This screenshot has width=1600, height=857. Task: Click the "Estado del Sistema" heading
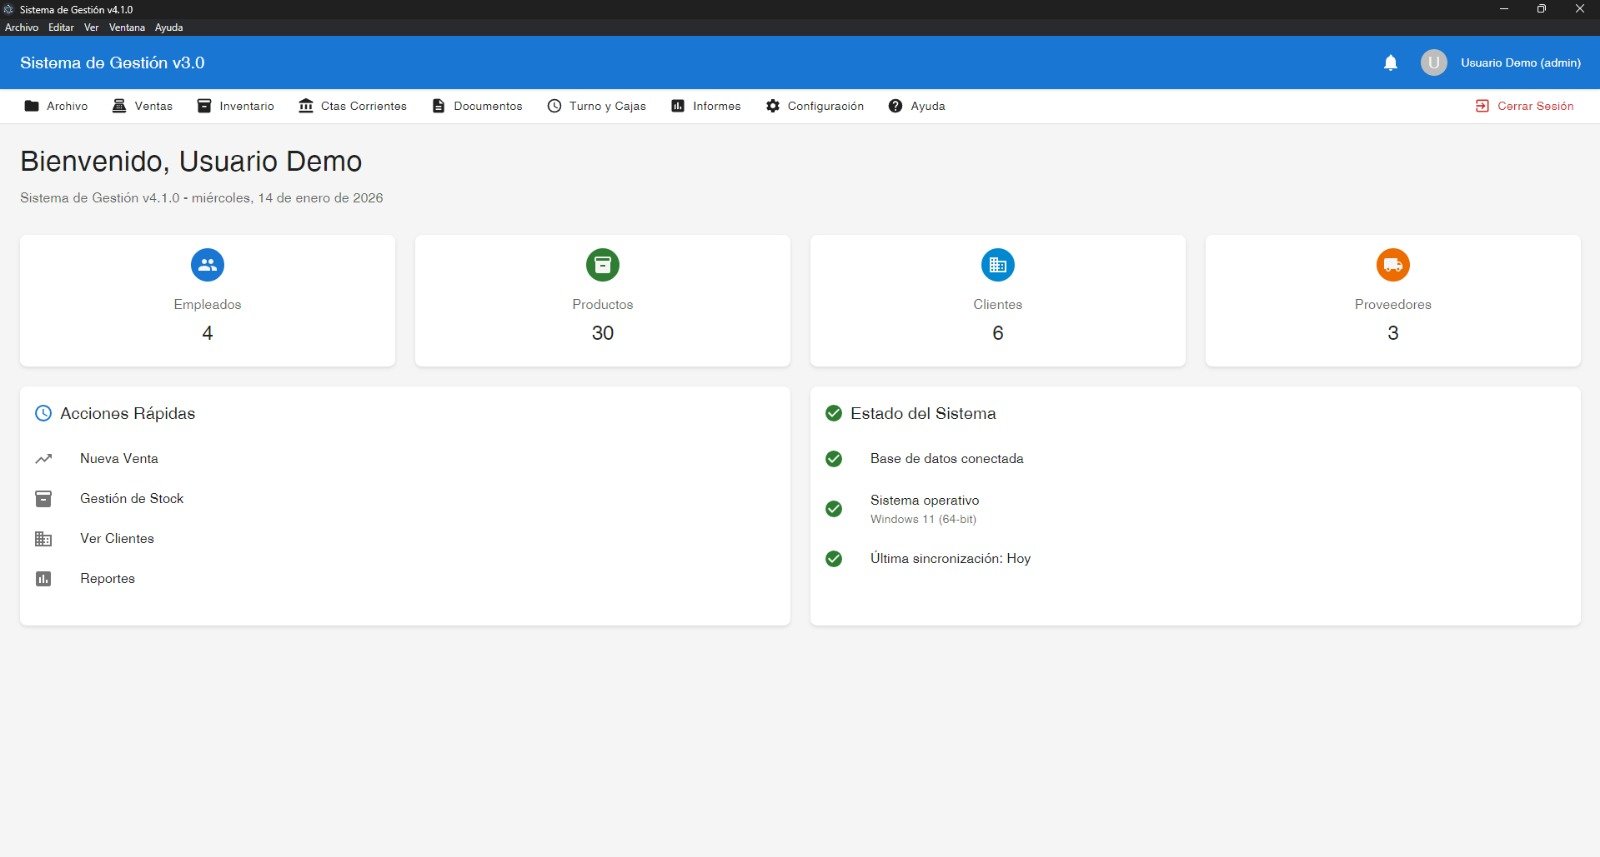(923, 413)
